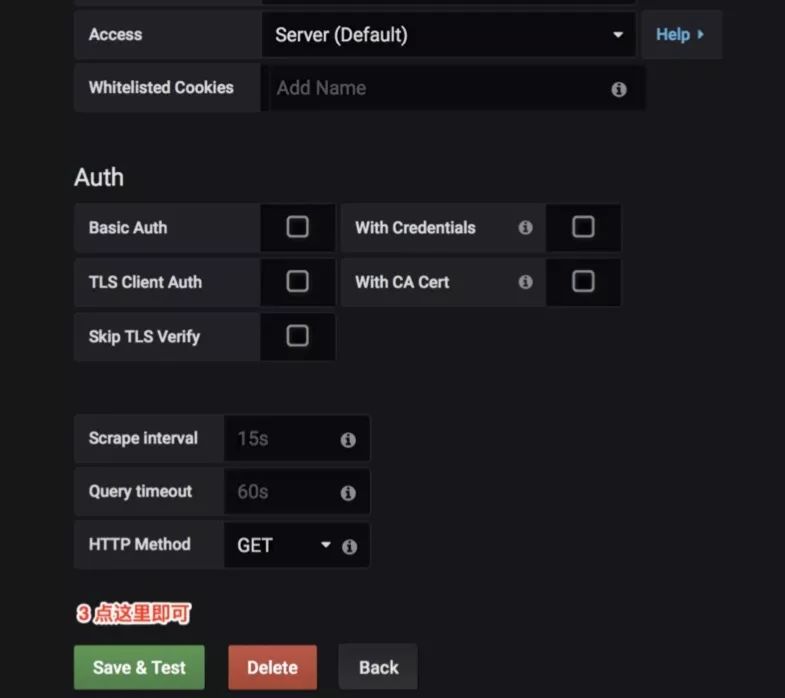Toggle the TLS Client Auth checkbox
Image resolution: width=785 pixels, height=698 pixels.
[297, 281]
